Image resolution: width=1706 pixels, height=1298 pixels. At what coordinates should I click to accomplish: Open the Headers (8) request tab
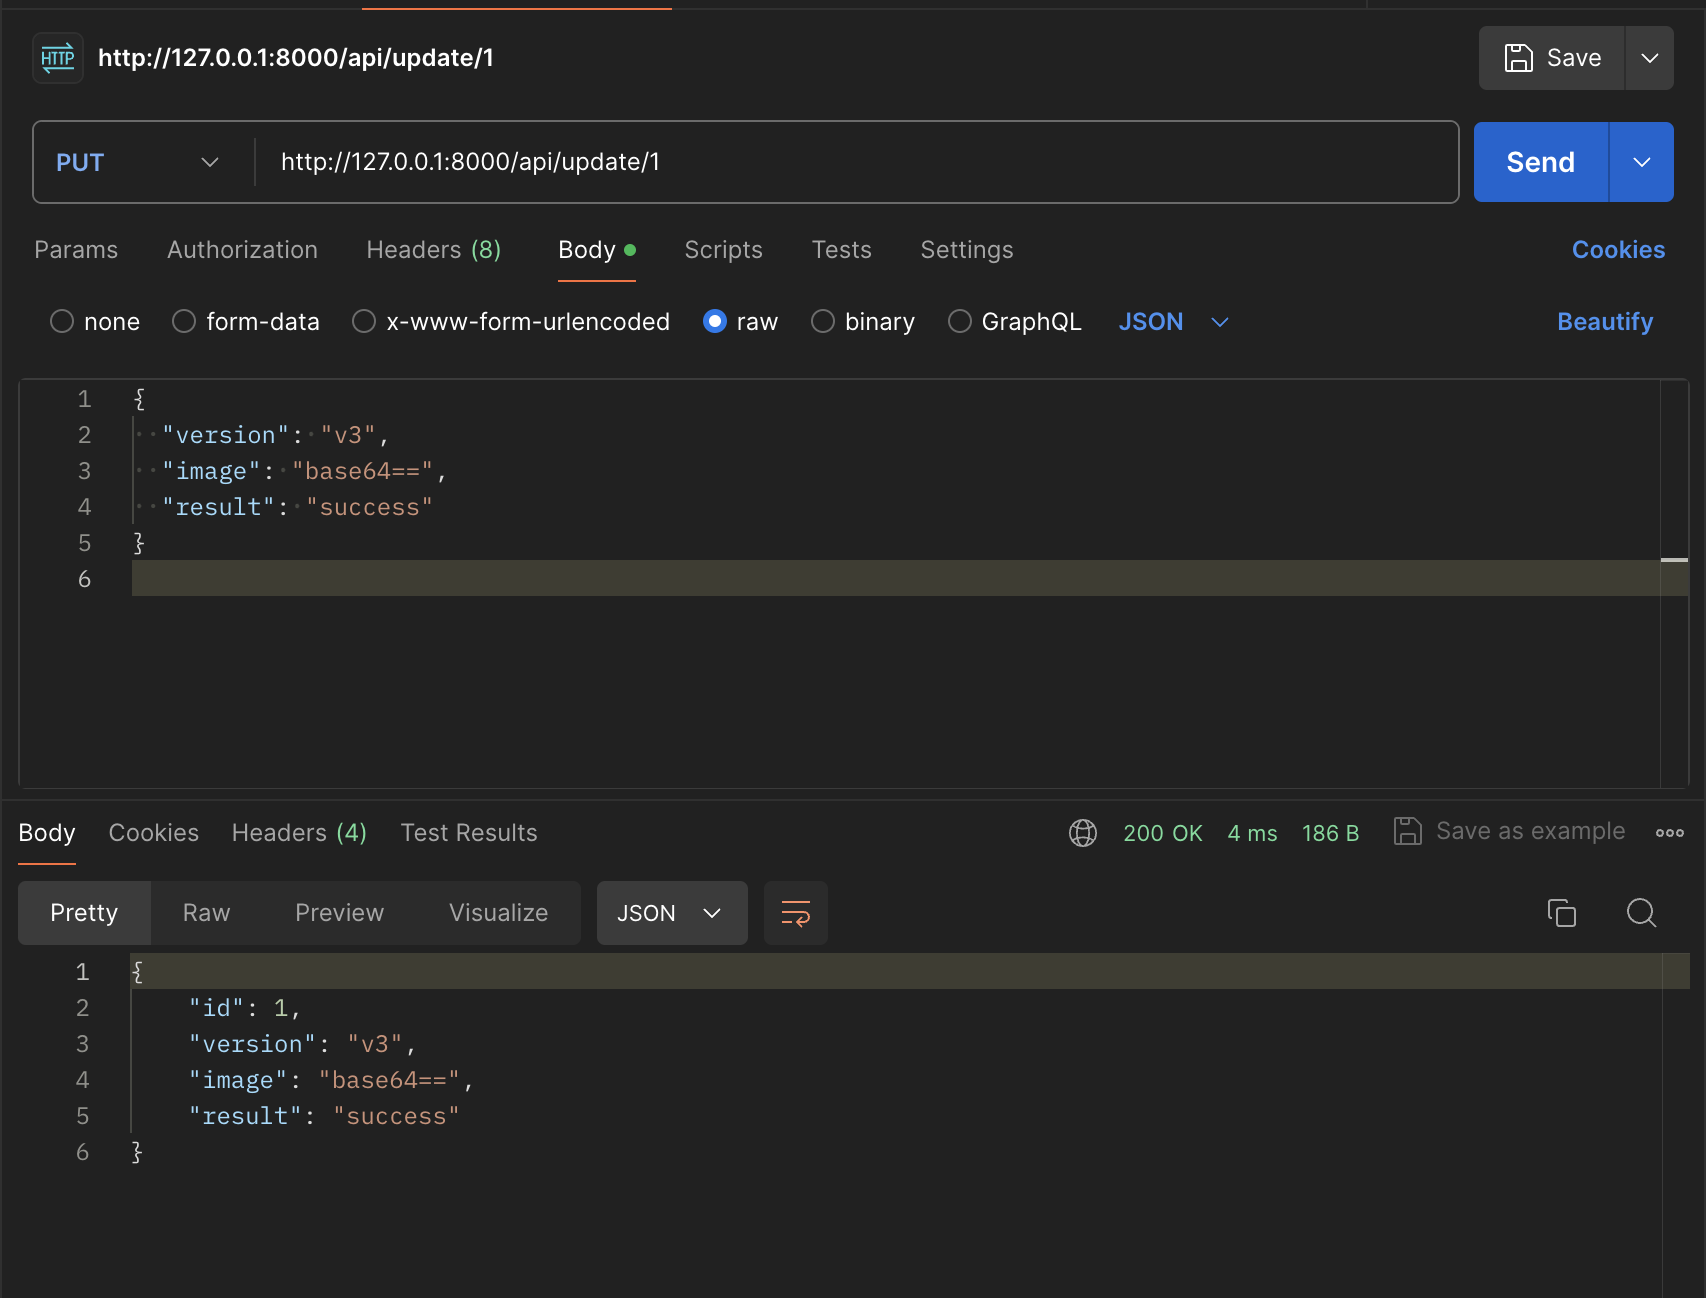pyautogui.click(x=434, y=250)
